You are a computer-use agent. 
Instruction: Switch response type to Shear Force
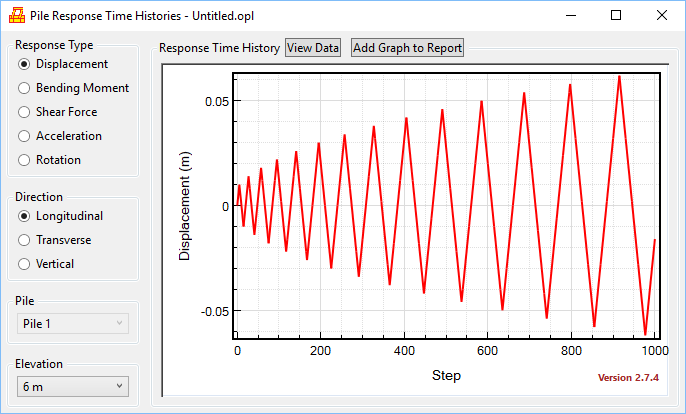(x=25, y=112)
